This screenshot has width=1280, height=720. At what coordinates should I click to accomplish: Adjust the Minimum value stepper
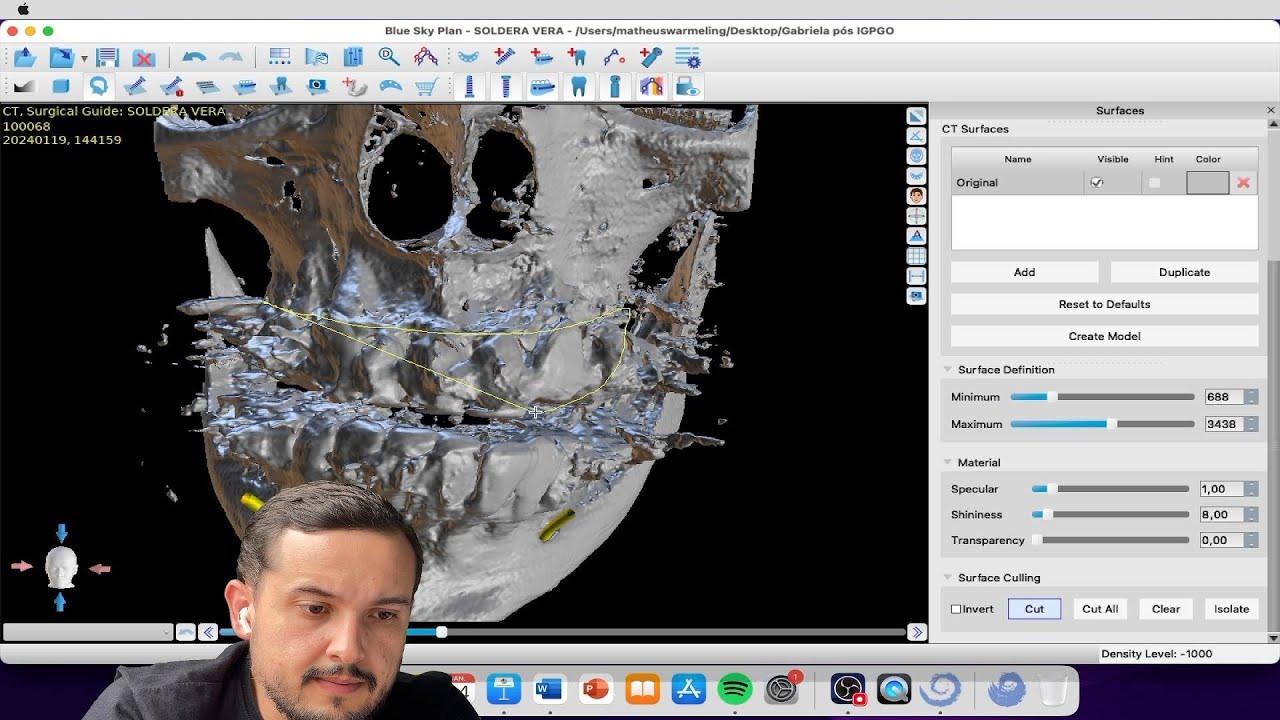(1251, 397)
